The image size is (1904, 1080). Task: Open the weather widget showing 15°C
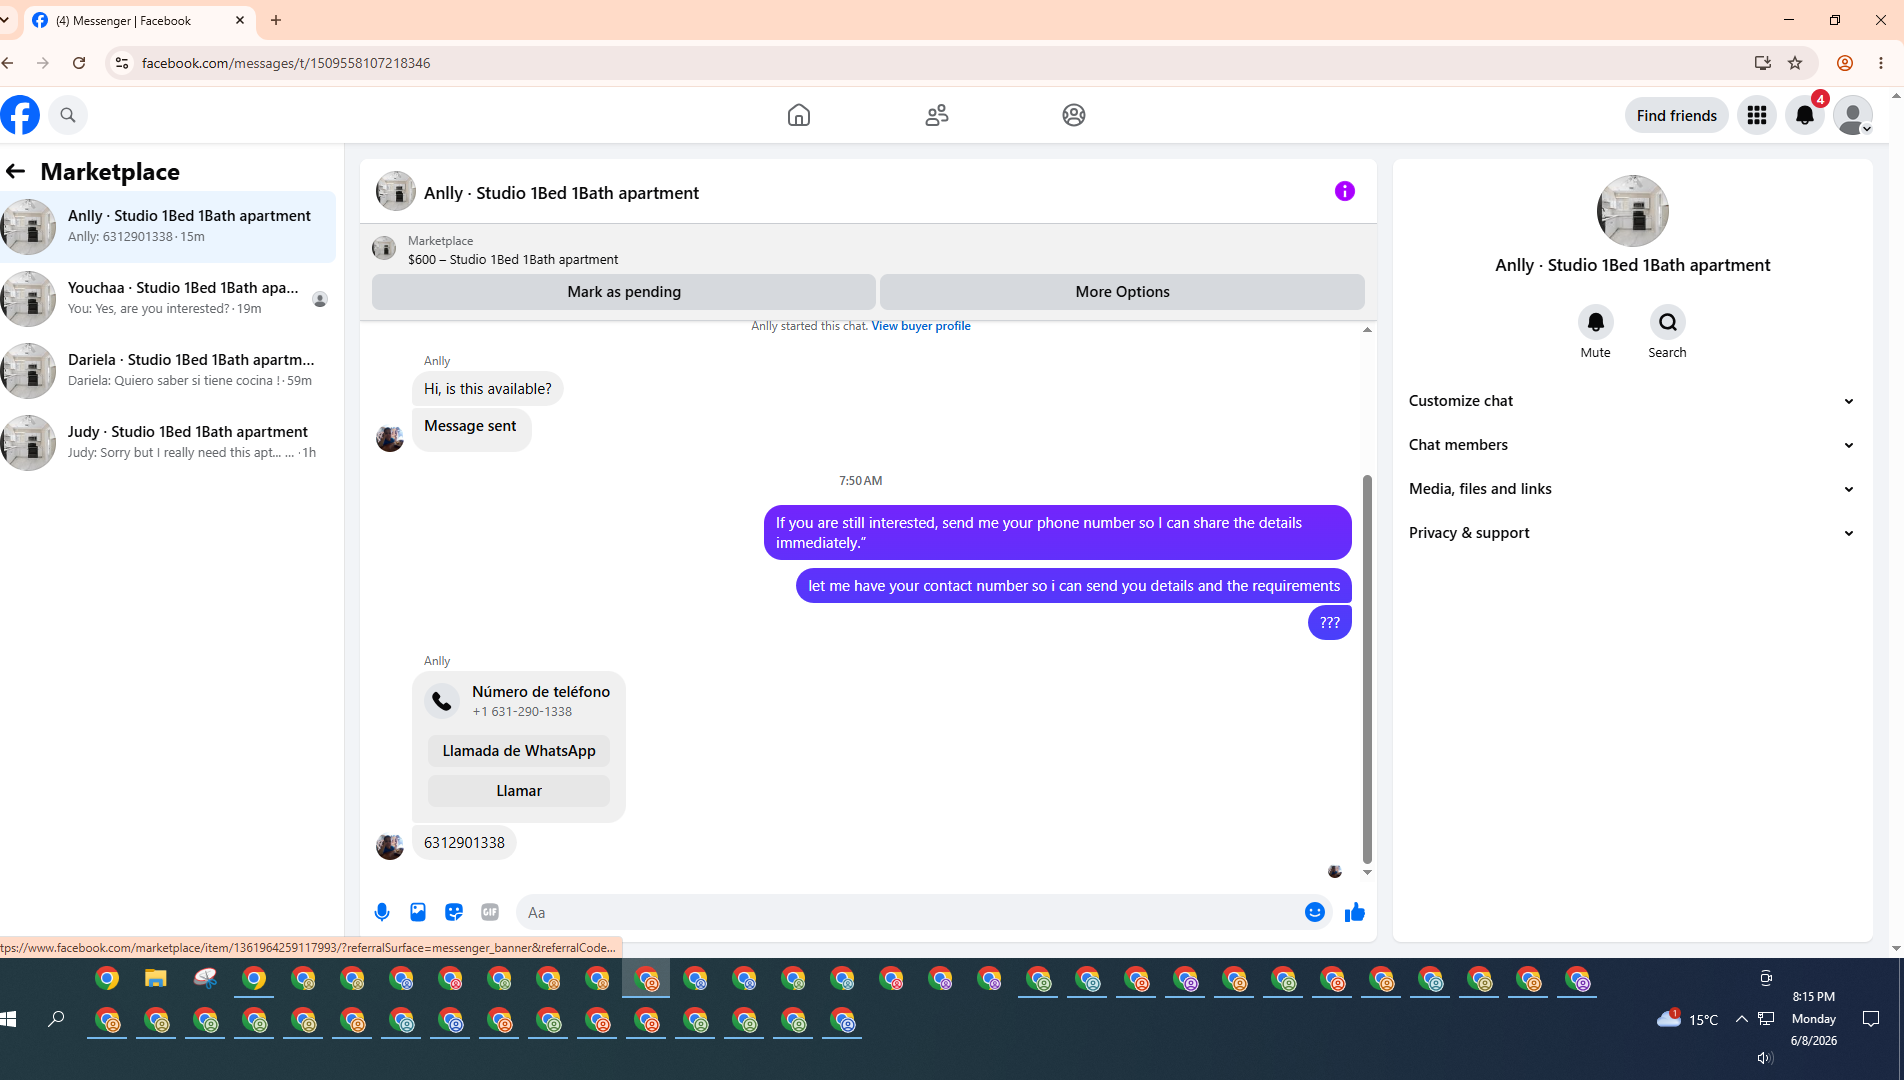1688,1019
